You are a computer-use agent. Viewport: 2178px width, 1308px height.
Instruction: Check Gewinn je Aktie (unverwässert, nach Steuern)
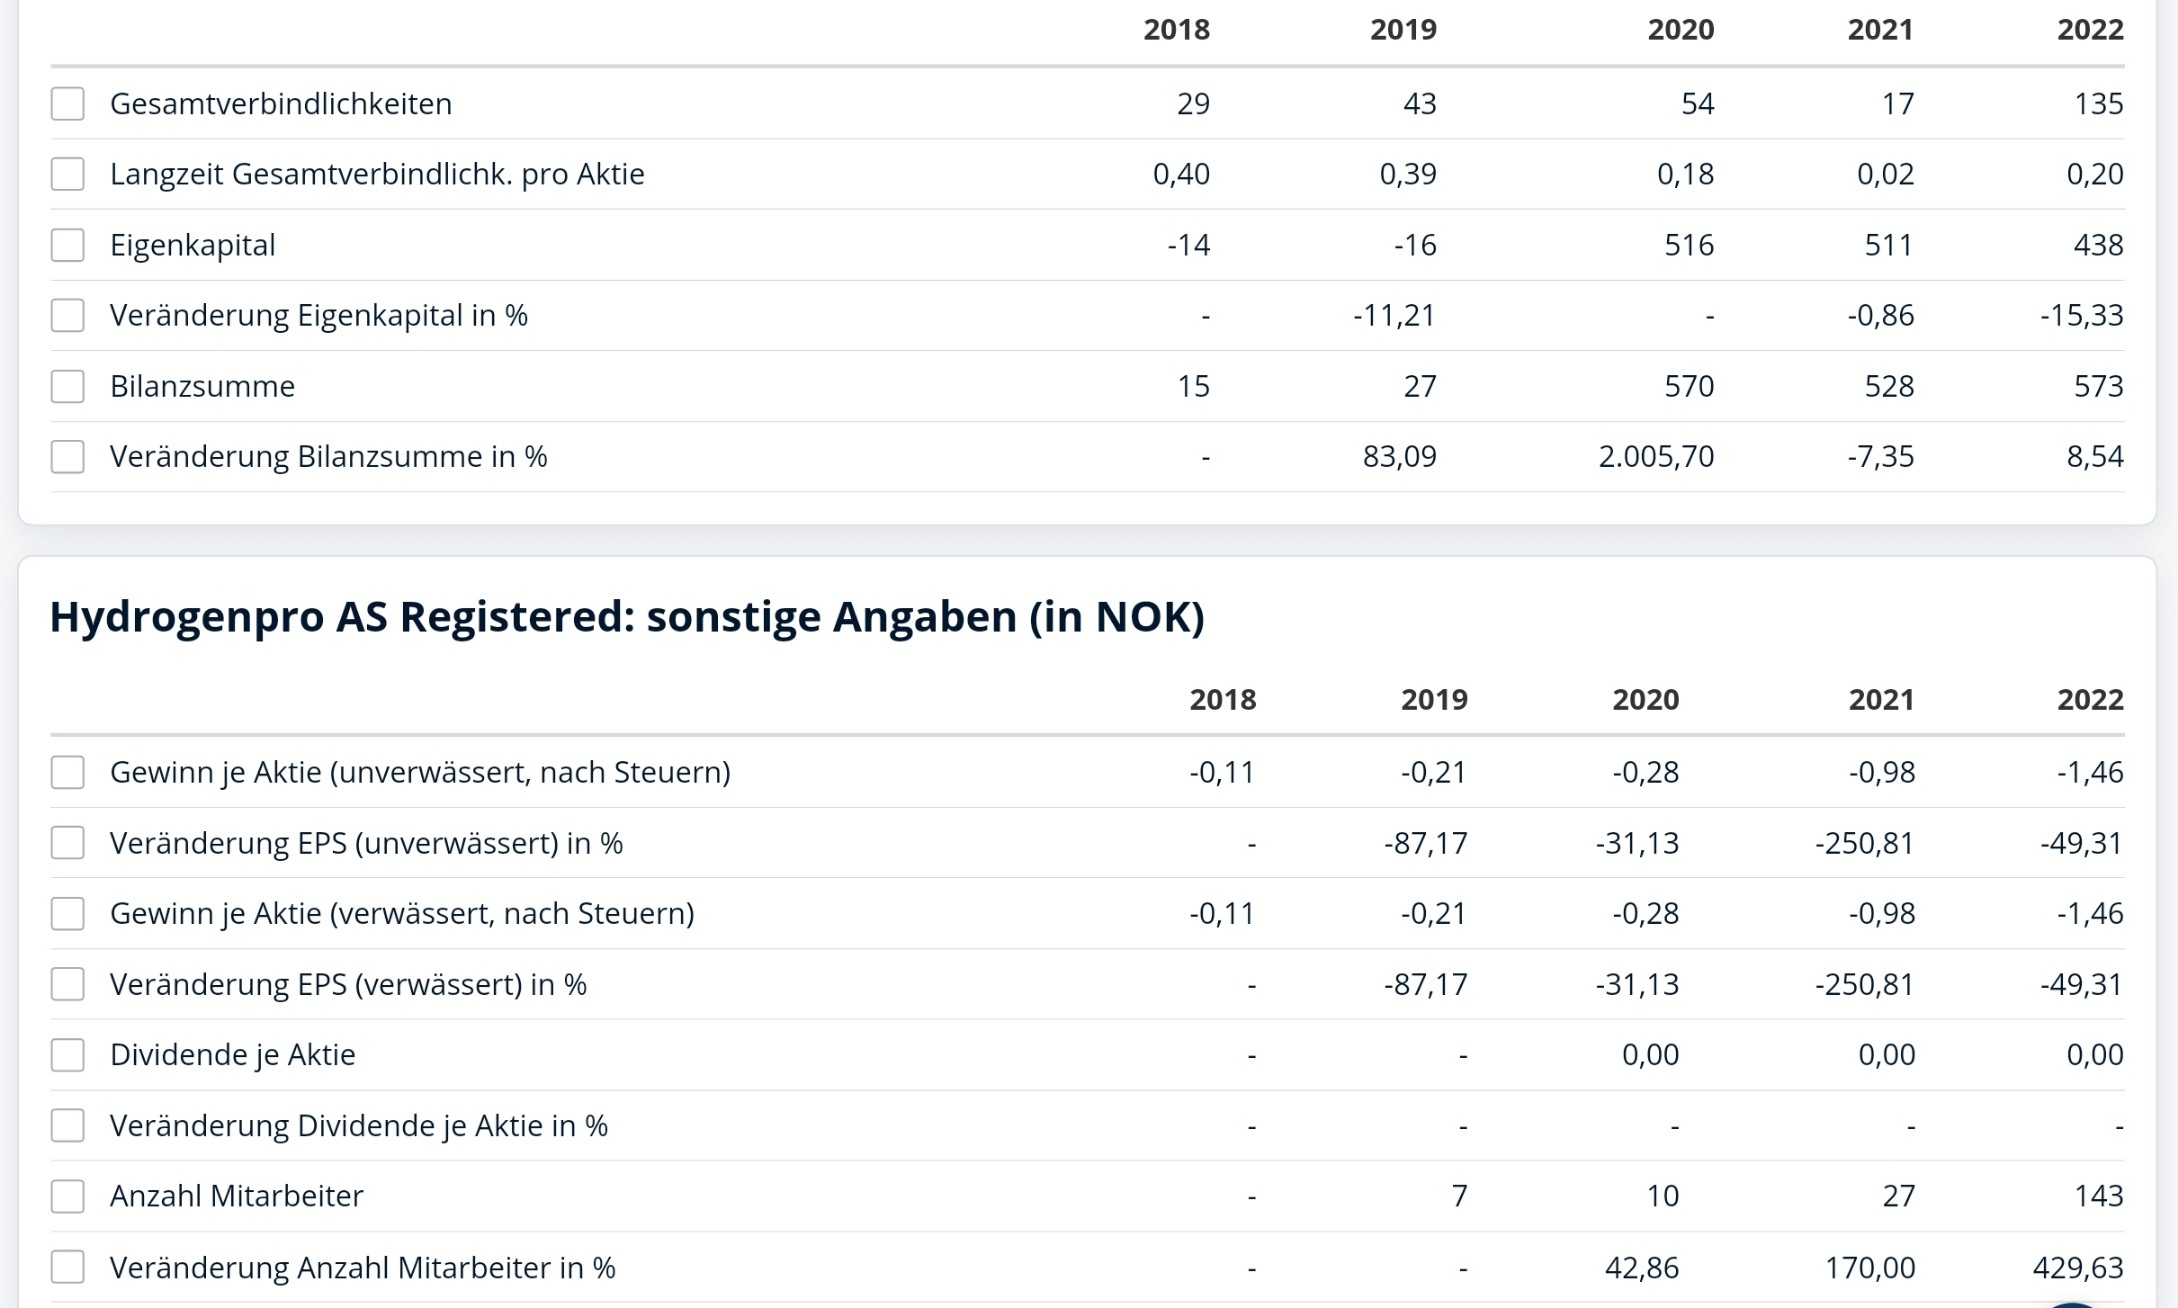click(x=67, y=772)
